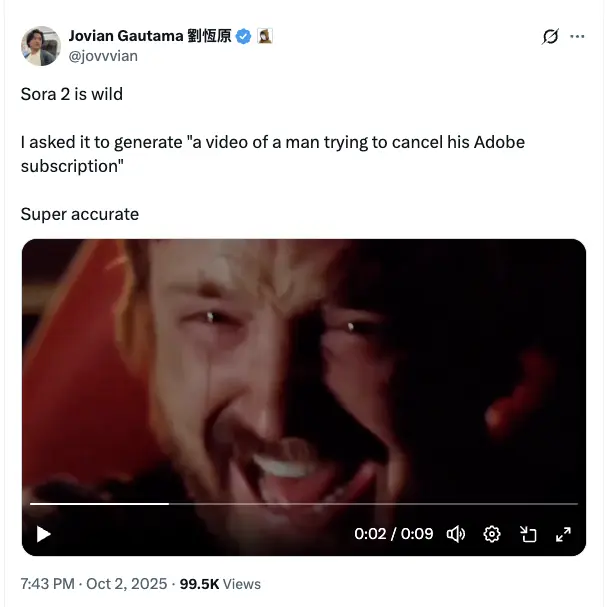
Task: View the 99.5K Views count
Action: tap(220, 584)
